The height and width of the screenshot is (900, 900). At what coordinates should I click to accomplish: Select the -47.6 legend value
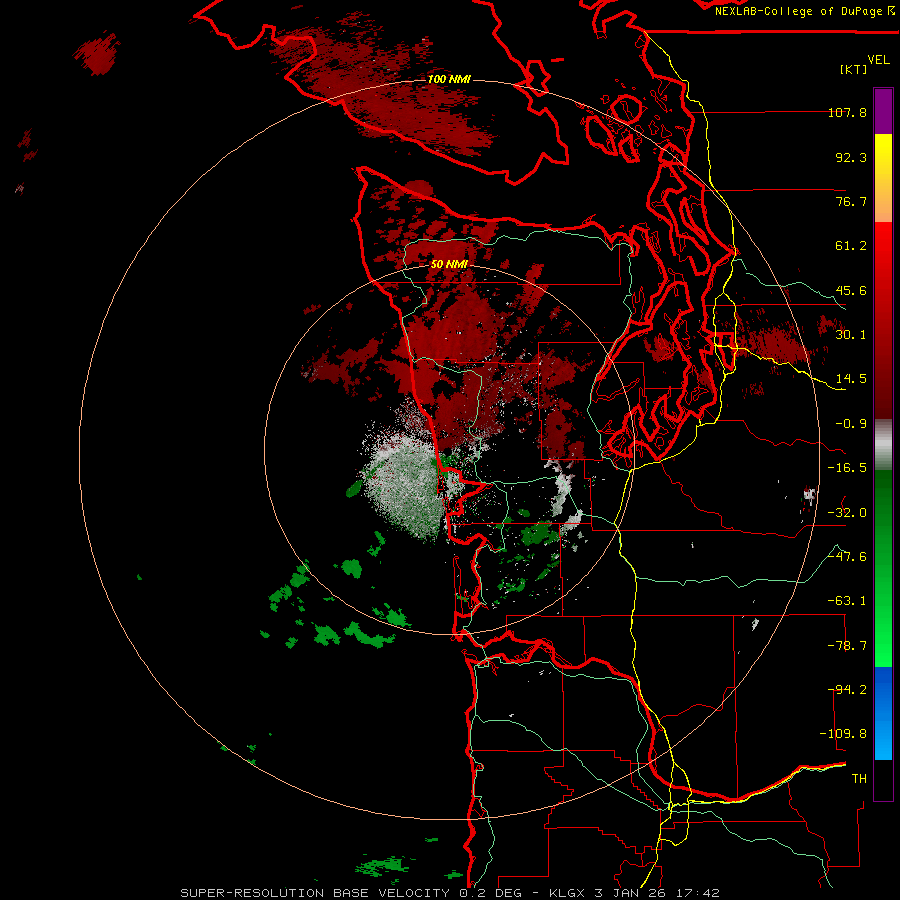pyautogui.click(x=847, y=557)
